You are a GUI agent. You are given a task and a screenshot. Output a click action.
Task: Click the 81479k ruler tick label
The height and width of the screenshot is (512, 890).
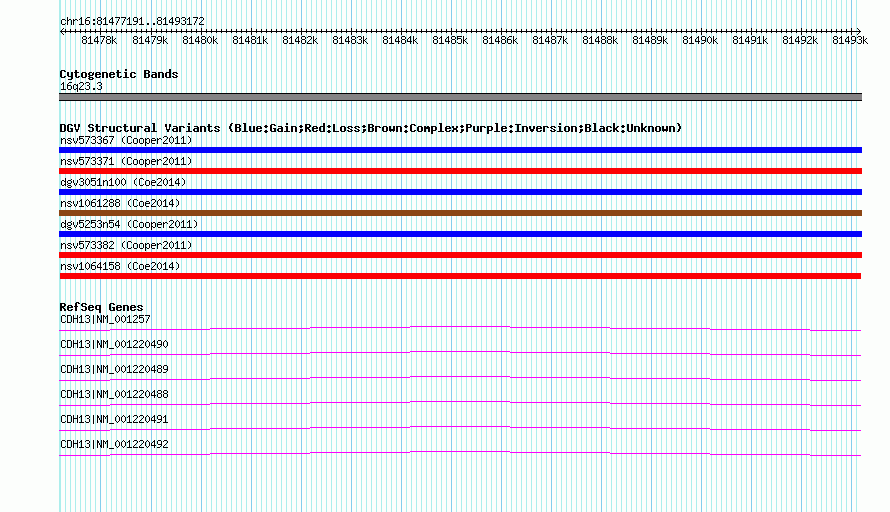pyautogui.click(x=150, y=40)
